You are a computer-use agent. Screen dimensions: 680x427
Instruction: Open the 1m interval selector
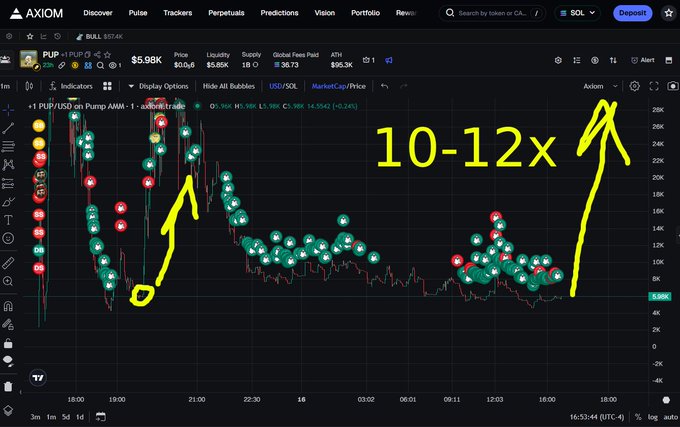5,86
